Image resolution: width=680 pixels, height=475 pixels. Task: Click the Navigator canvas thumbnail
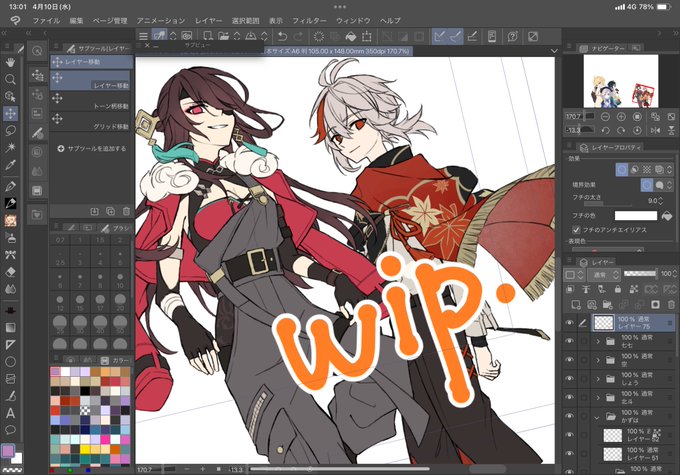[x=621, y=81]
